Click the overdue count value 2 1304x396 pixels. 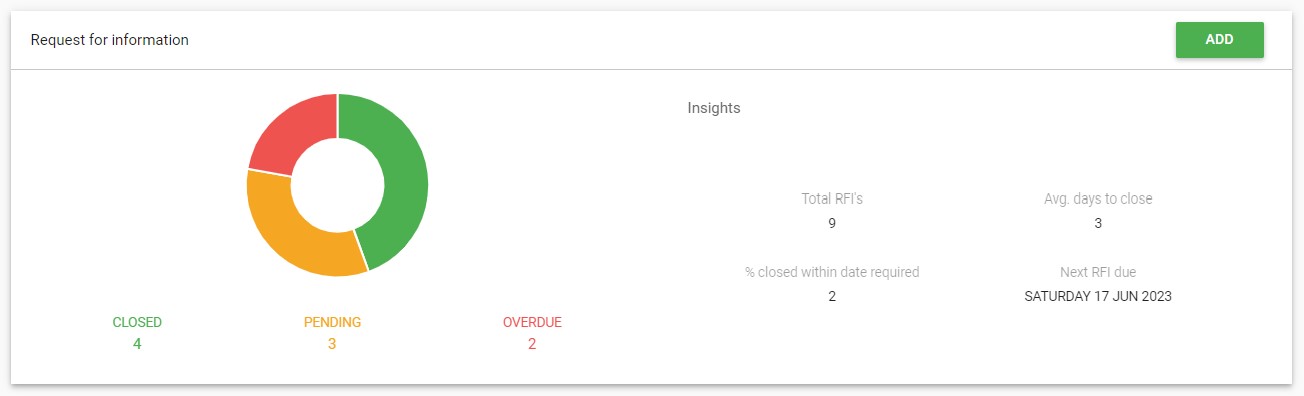click(x=532, y=344)
